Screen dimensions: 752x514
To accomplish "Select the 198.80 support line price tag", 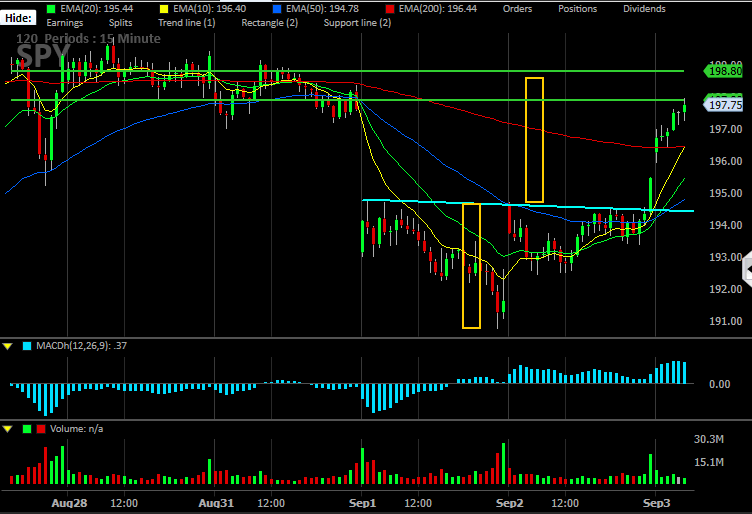I will point(723,71).
